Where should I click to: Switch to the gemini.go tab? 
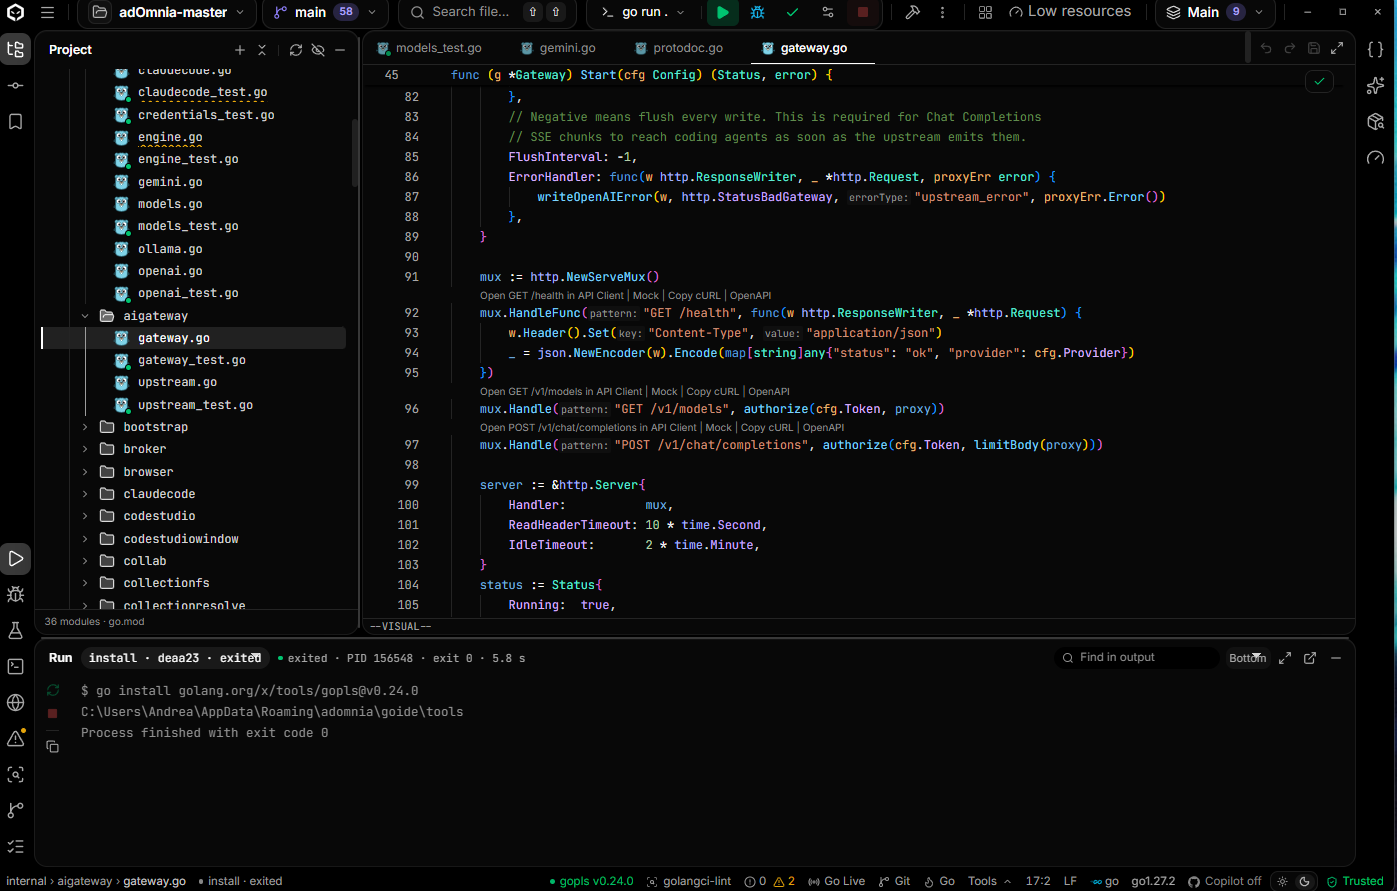pyautogui.click(x=559, y=48)
